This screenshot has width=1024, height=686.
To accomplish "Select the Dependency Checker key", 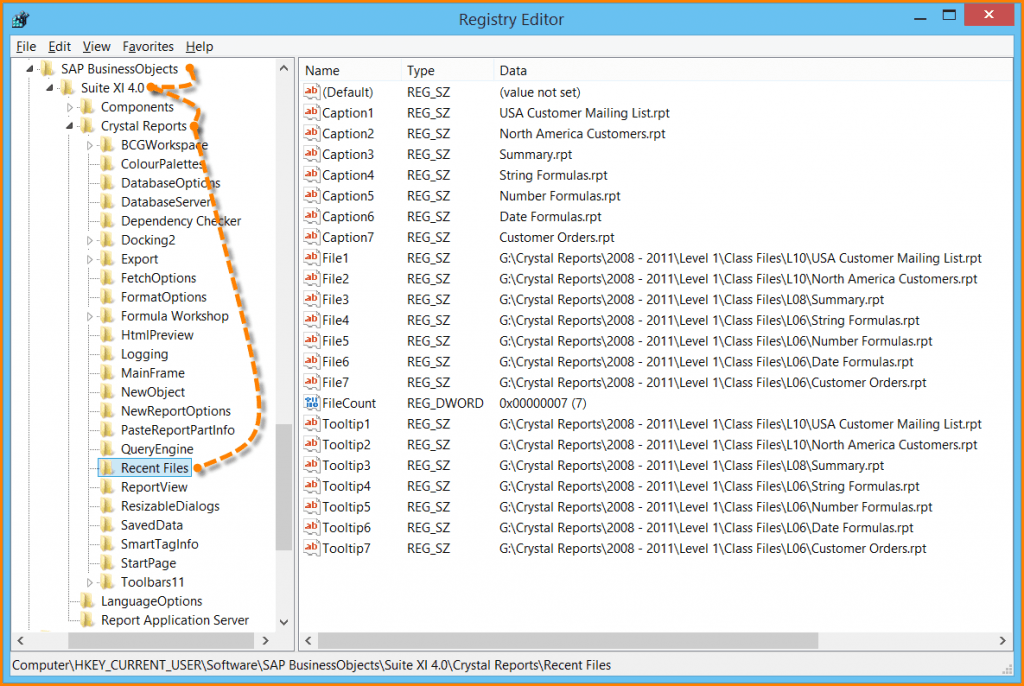I will coord(181,221).
